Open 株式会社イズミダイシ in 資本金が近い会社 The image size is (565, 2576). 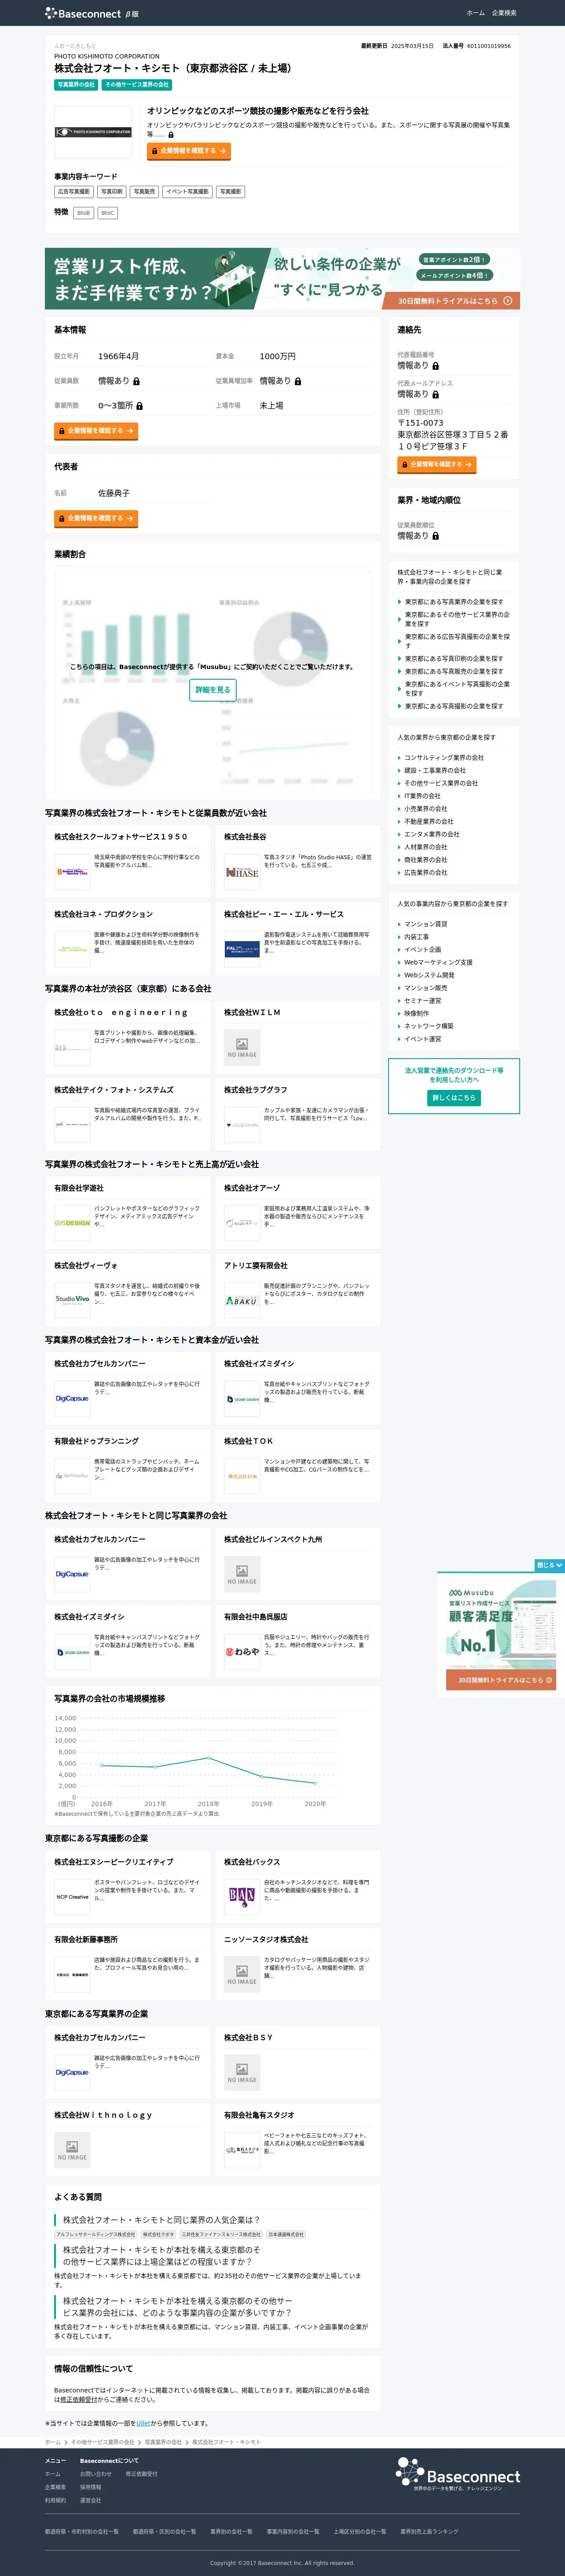pos(298,1389)
